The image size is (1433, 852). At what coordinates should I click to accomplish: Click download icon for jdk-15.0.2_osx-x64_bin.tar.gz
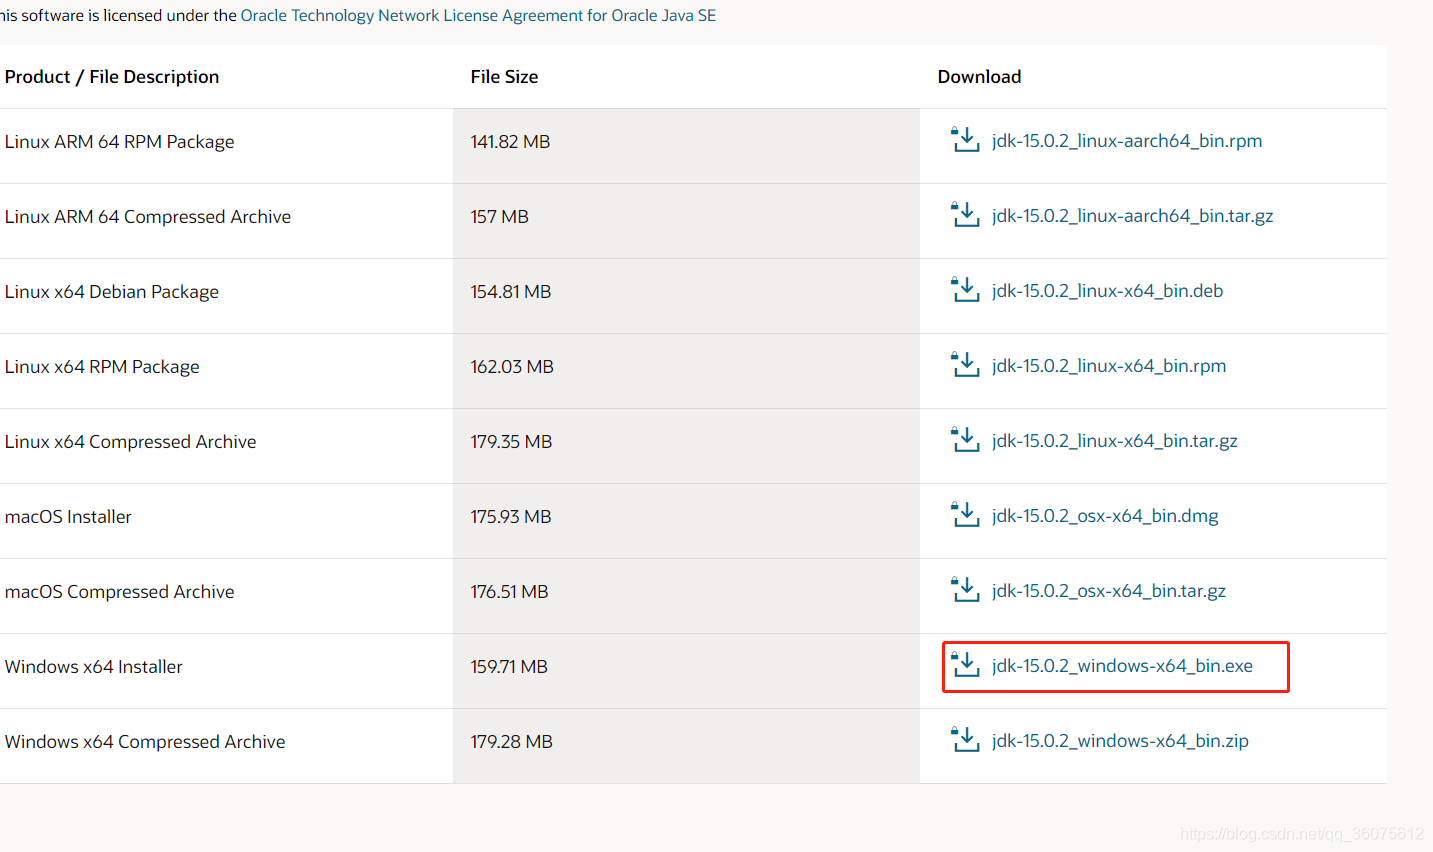click(965, 590)
